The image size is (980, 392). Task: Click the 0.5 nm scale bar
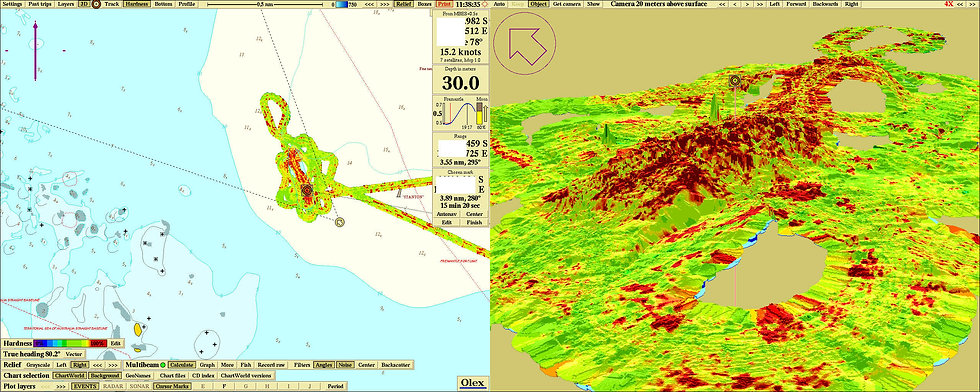coord(265,4)
